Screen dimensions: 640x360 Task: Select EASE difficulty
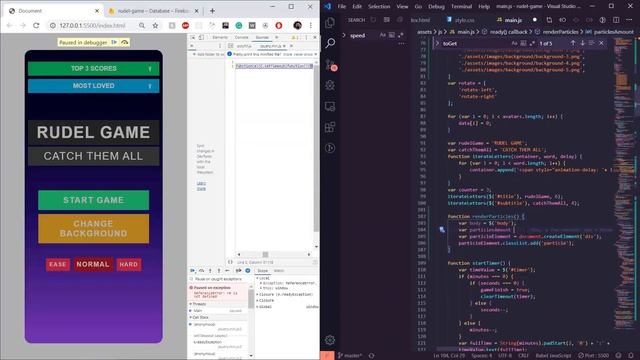(x=58, y=264)
